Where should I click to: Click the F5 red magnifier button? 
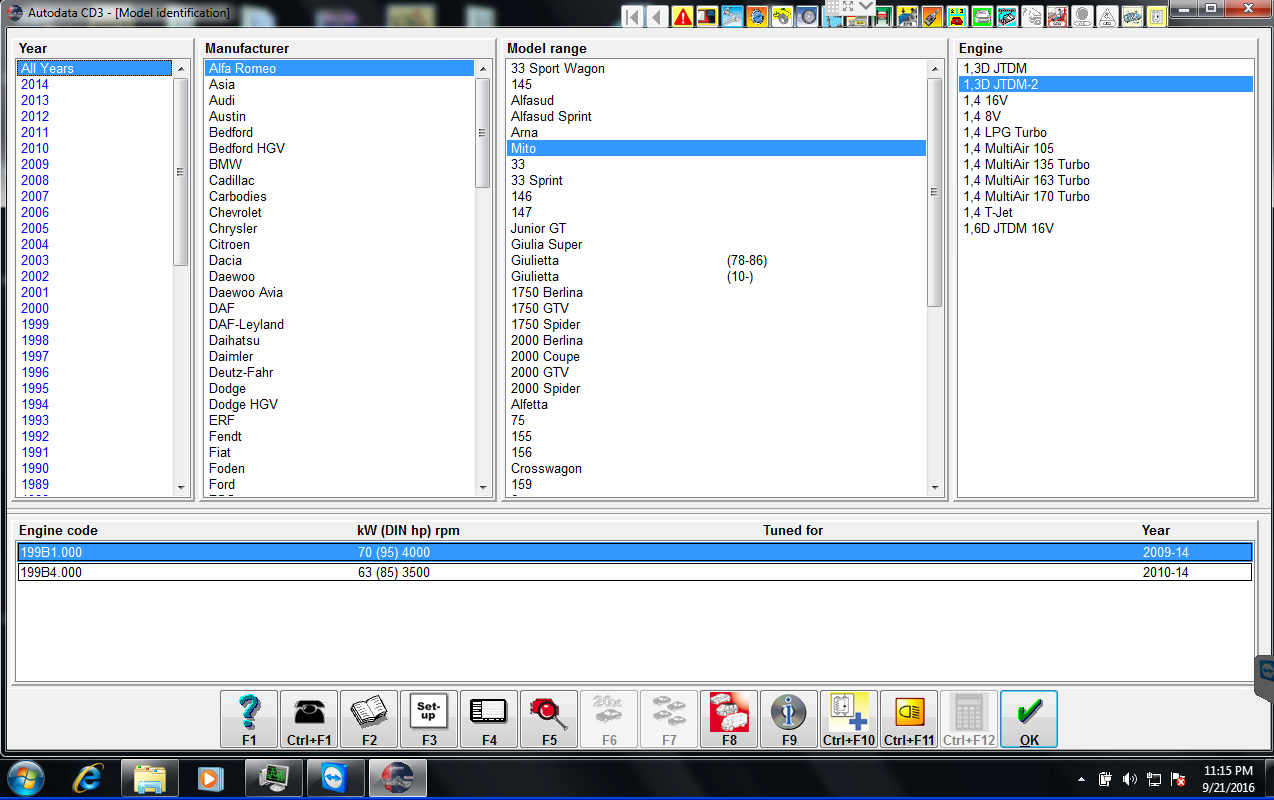[549, 719]
